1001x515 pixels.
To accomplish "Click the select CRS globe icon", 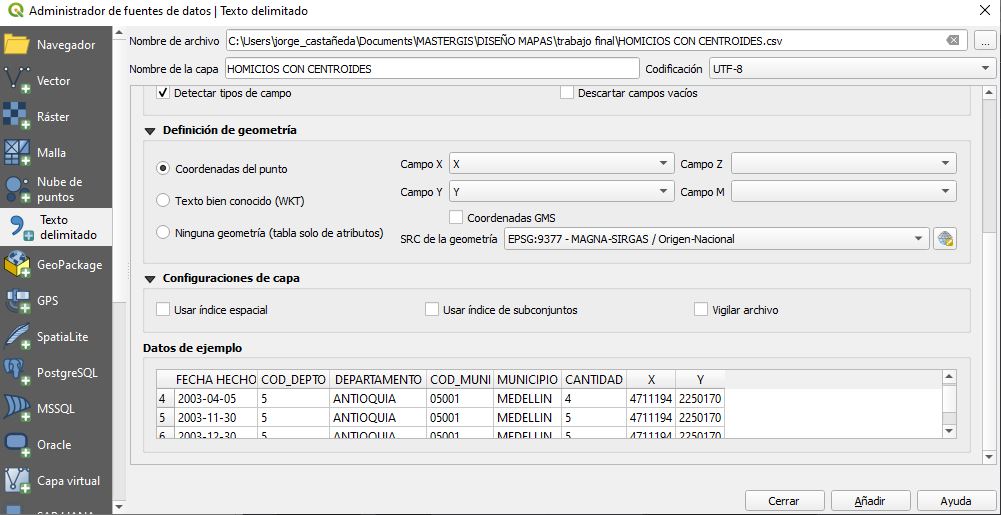I will [x=945, y=239].
